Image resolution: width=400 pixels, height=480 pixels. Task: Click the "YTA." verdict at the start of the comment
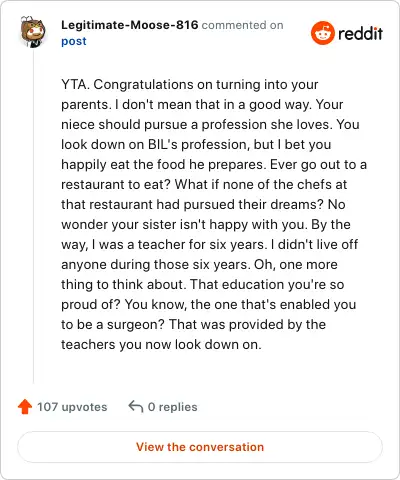click(75, 85)
